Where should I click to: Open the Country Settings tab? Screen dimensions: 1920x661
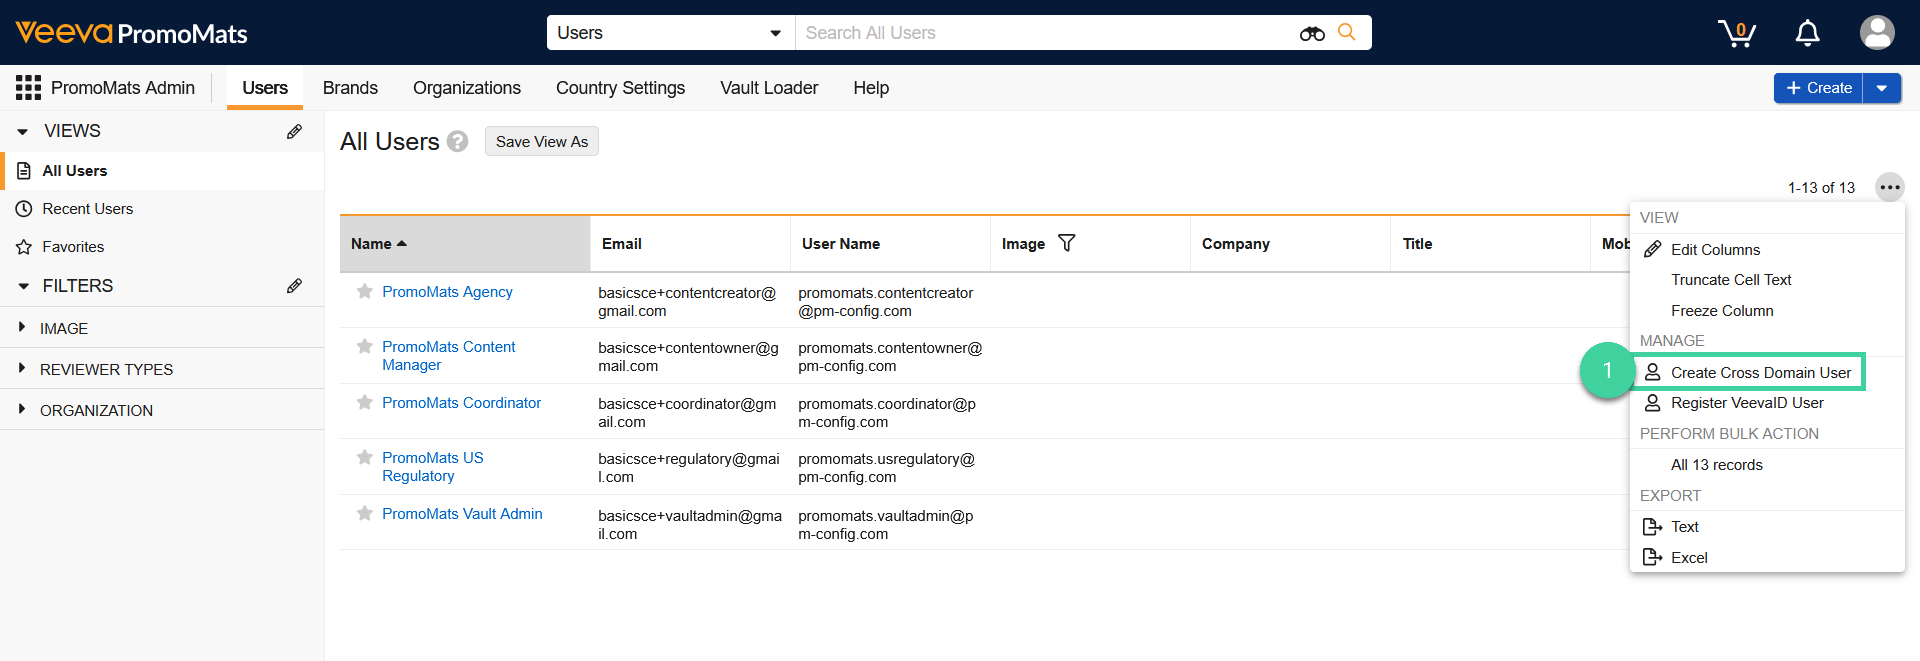pos(620,88)
